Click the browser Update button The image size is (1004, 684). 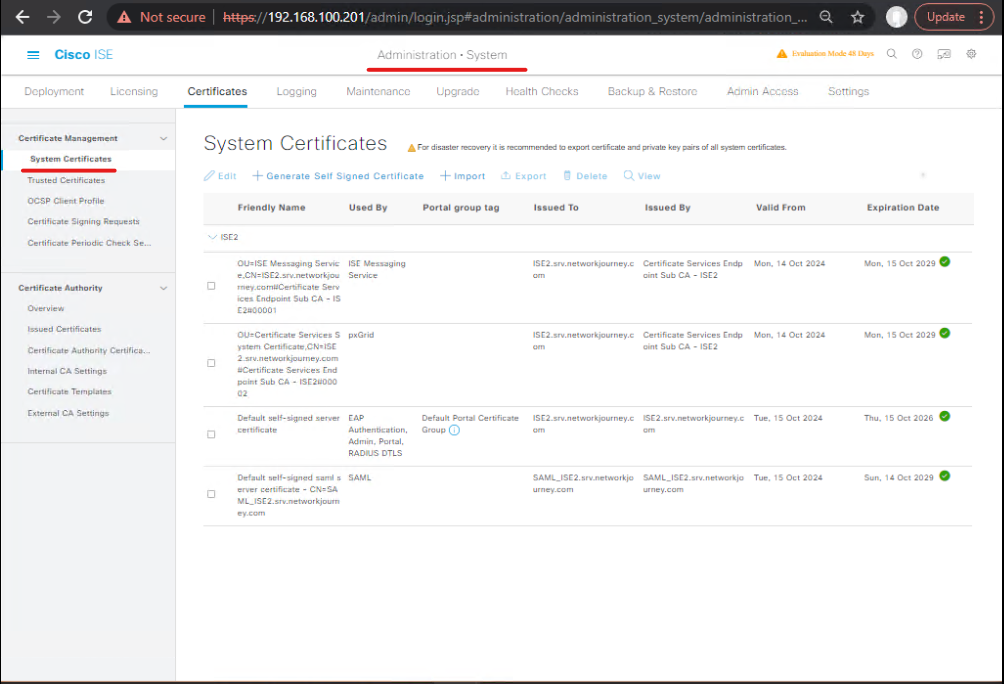[946, 17]
